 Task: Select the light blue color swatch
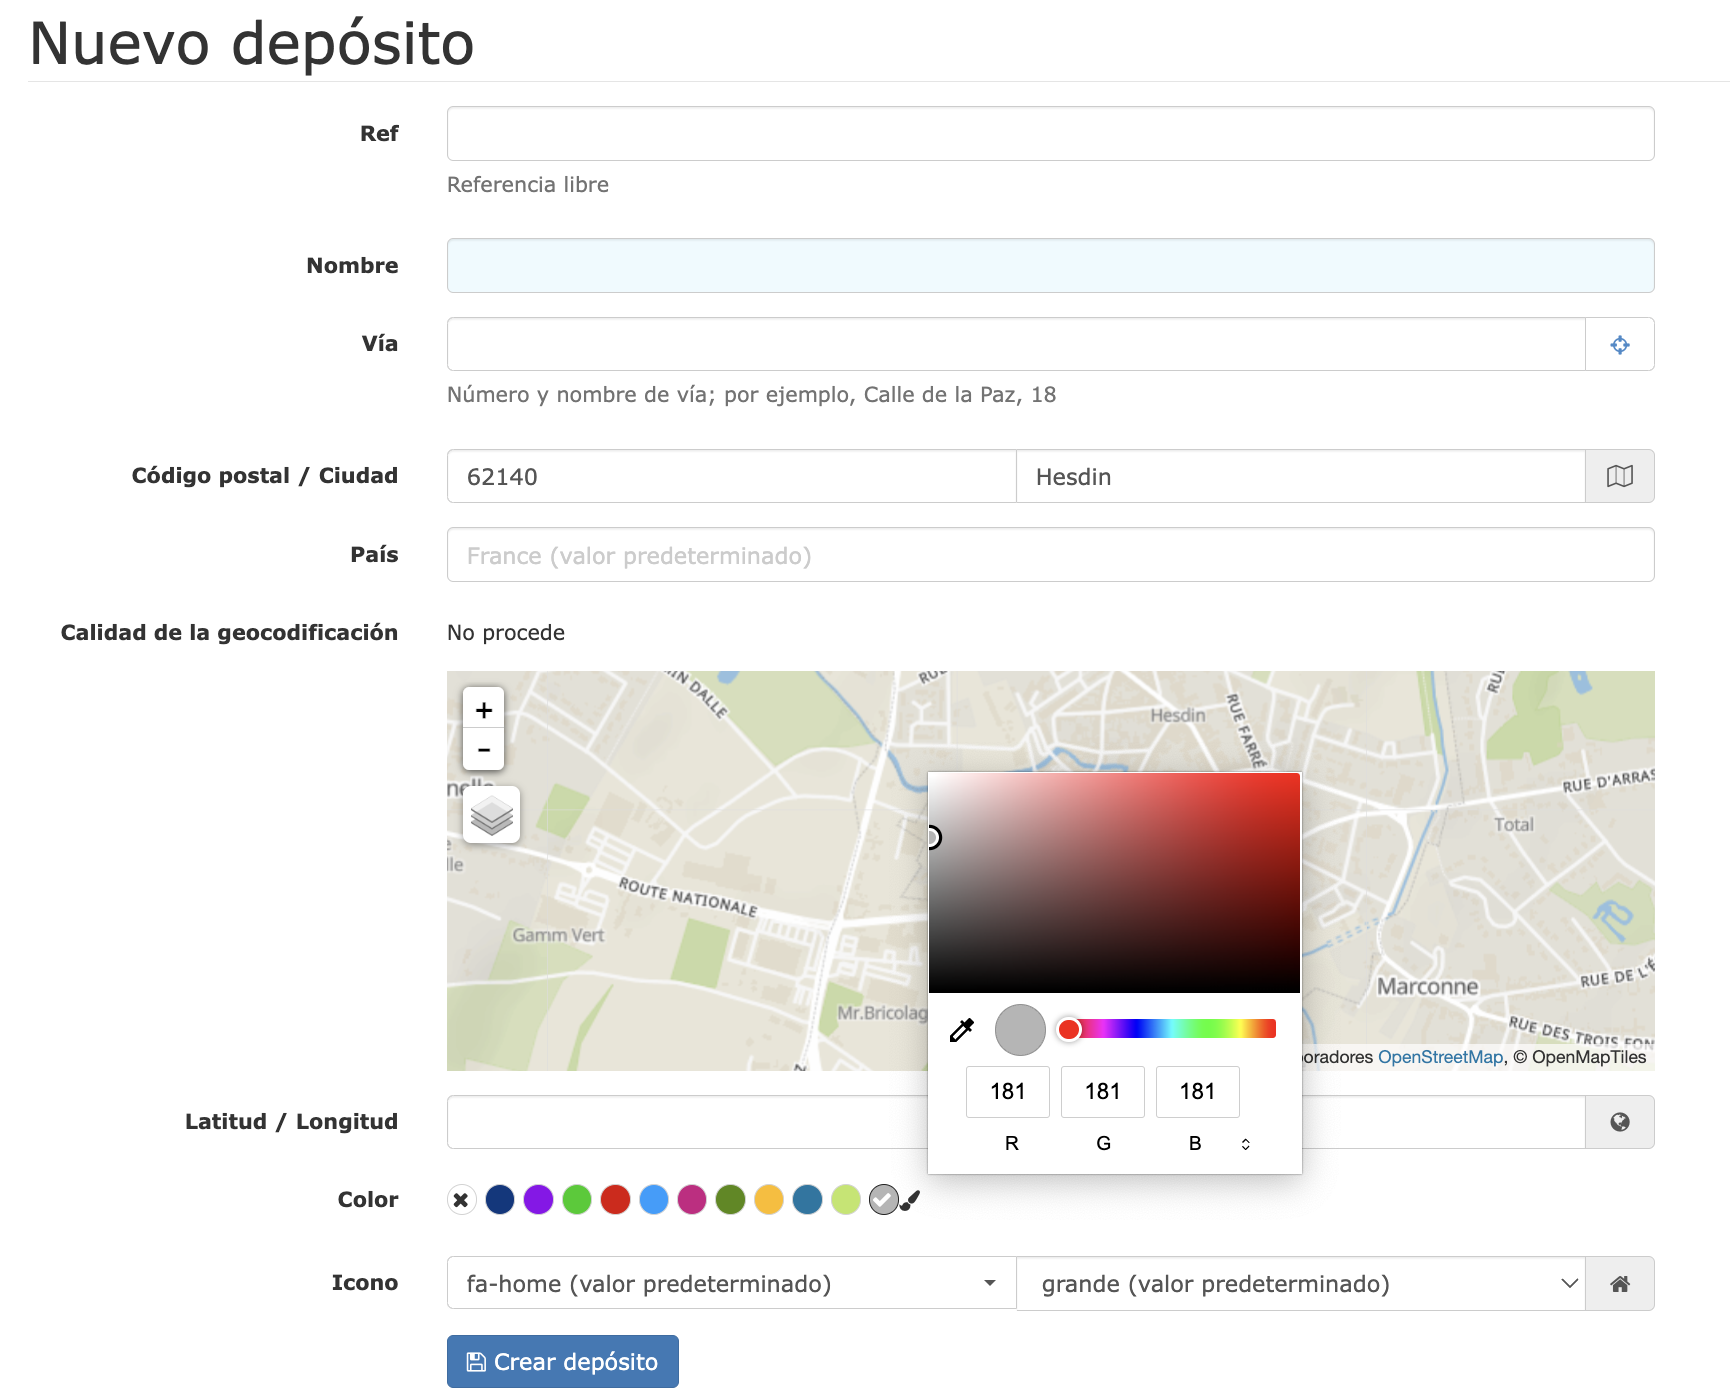pyautogui.click(x=654, y=1199)
